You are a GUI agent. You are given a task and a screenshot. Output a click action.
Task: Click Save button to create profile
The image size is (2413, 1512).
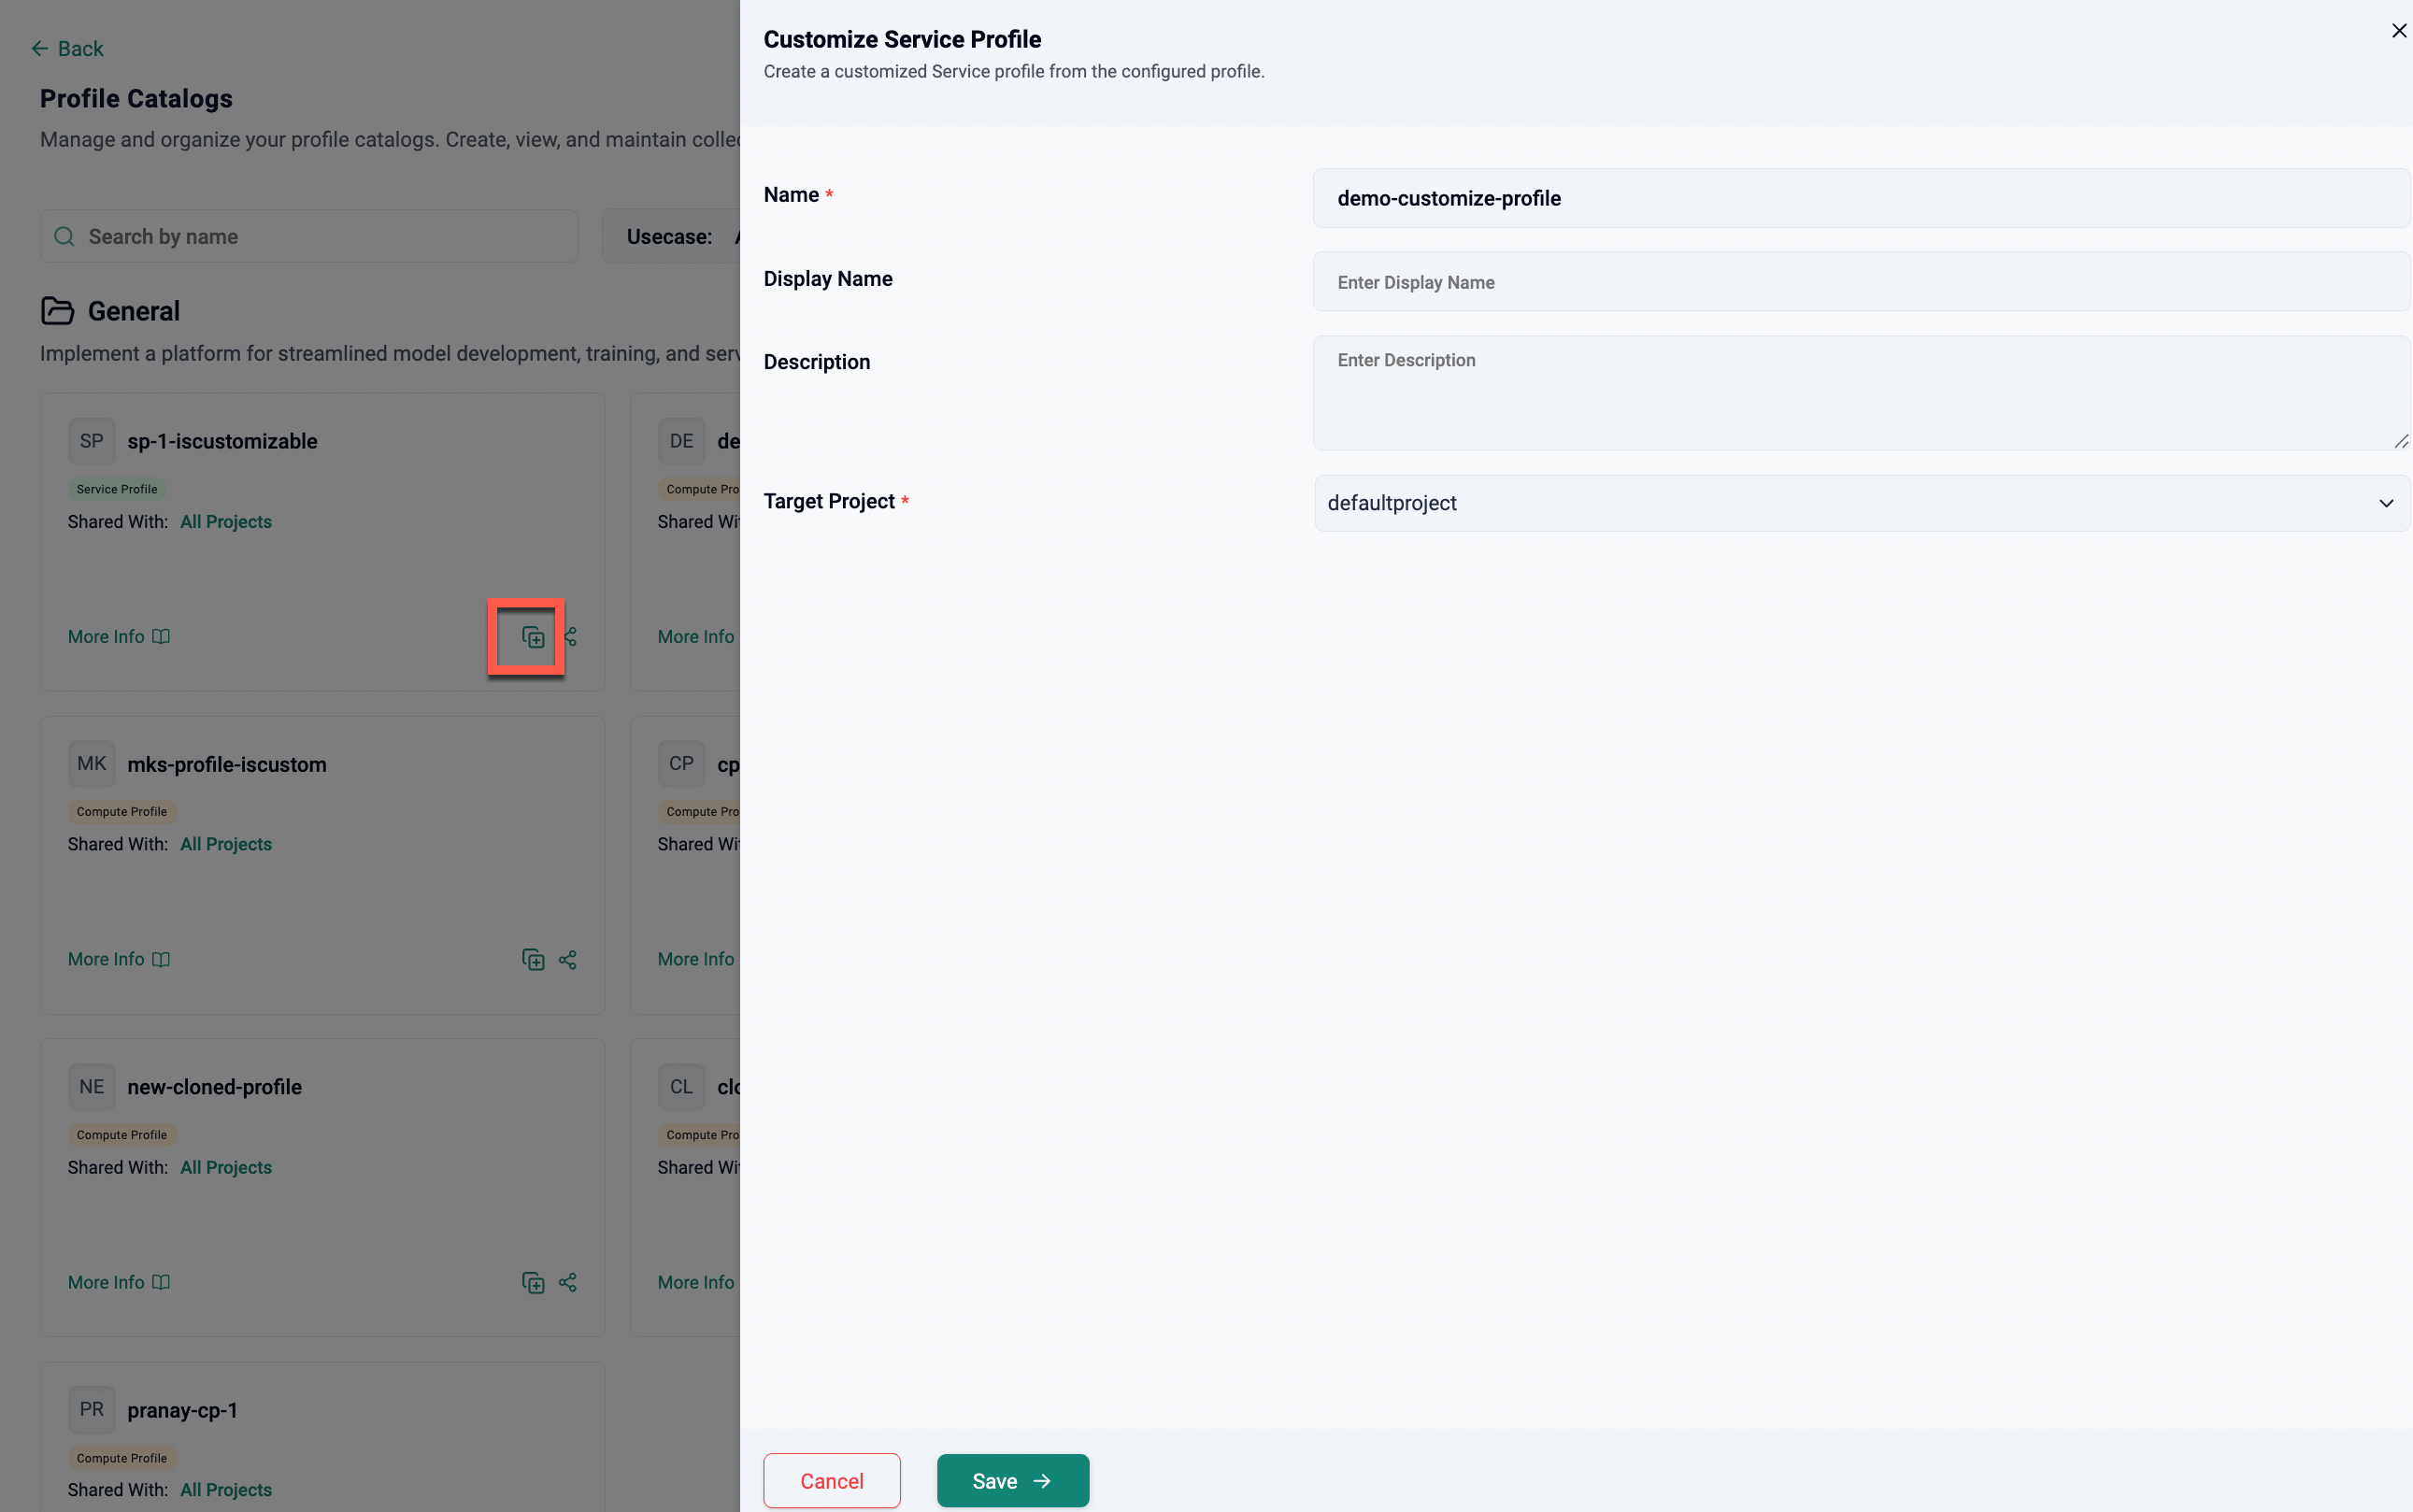pos(1012,1481)
